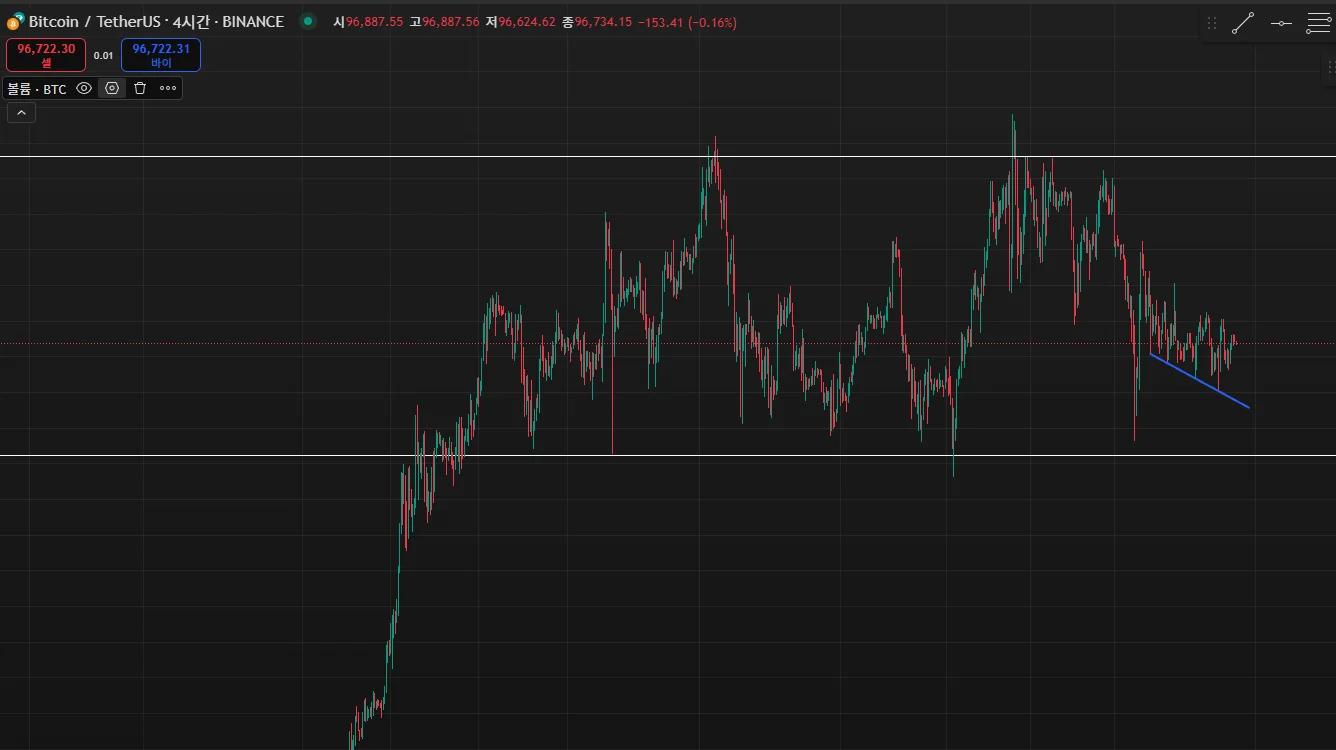Click the 볼륨 · BTC indicator label
1336x750 pixels.
tap(37, 89)
